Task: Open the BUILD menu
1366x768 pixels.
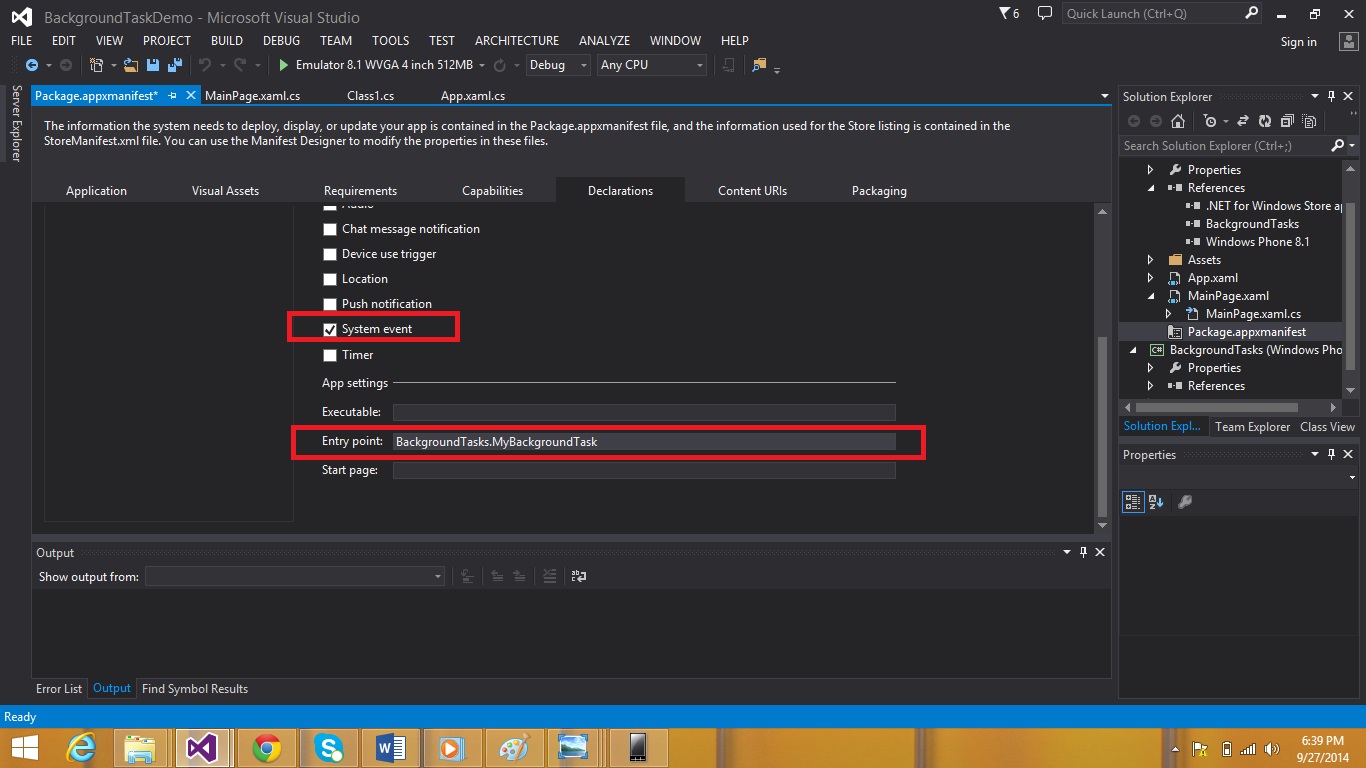Action: pyautogui.click(x=227, y=41)
